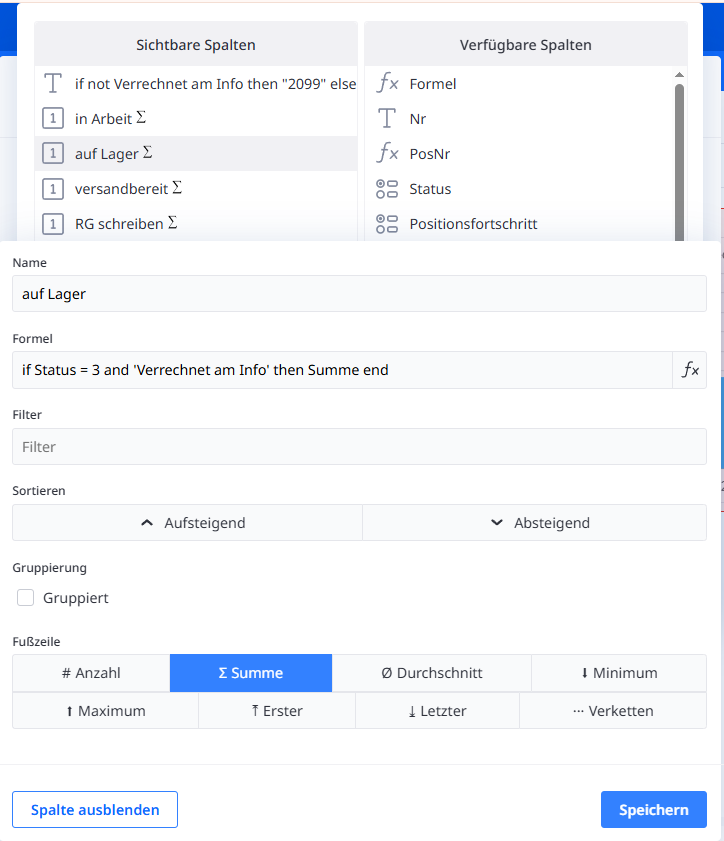Sort column Absteigend
This screenshot has height=841, width=724.
[x=534, y=523]
